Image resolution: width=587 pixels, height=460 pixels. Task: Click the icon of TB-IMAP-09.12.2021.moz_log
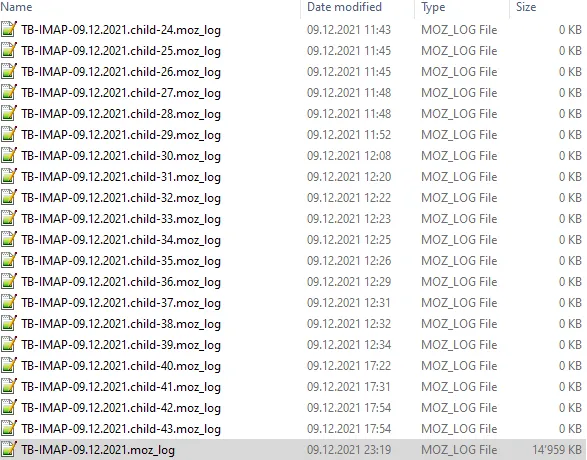coord(9,449)
